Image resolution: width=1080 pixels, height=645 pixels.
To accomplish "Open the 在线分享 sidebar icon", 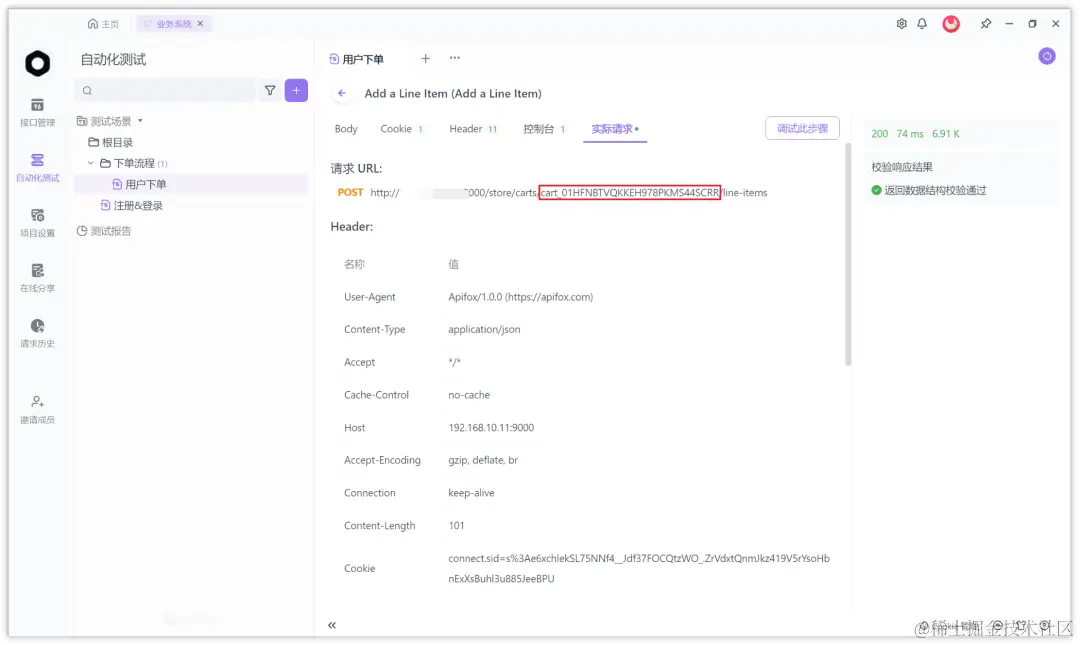I will point(37,278).
